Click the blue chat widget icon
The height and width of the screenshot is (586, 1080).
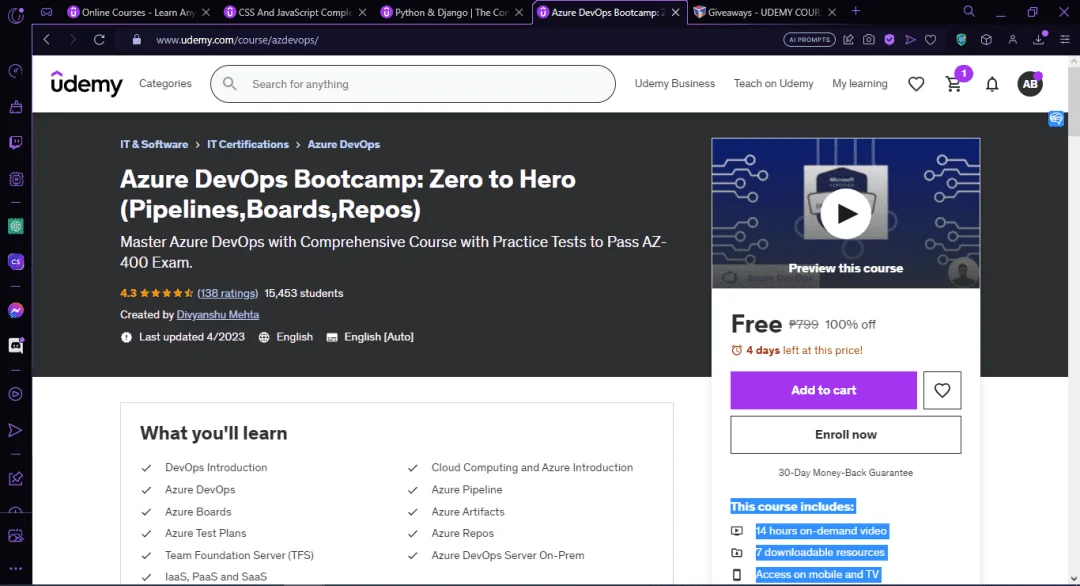tap(1056, 119)
